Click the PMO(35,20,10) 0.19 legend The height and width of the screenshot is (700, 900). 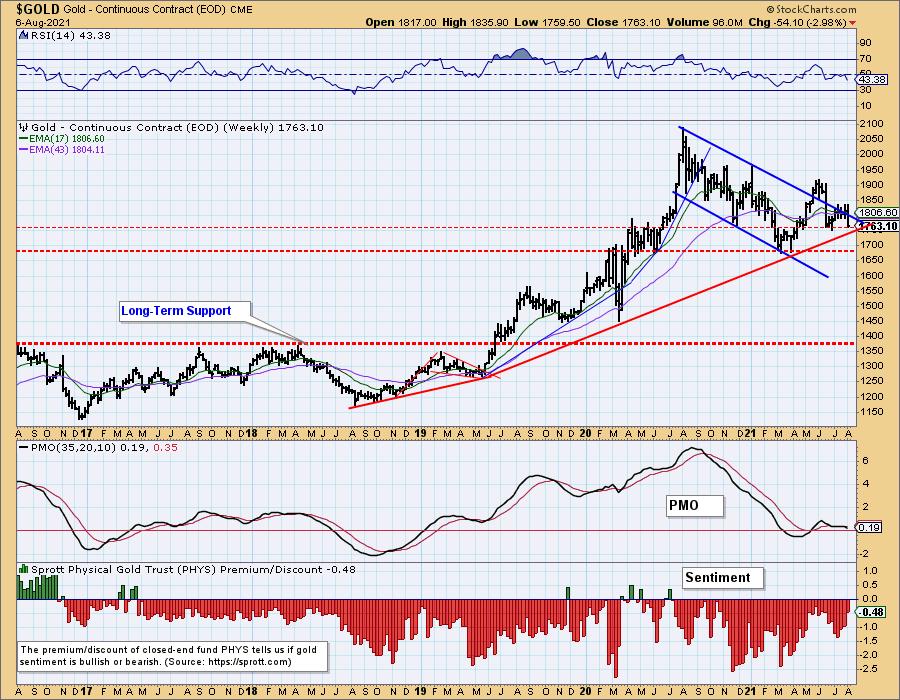point(83,448)
